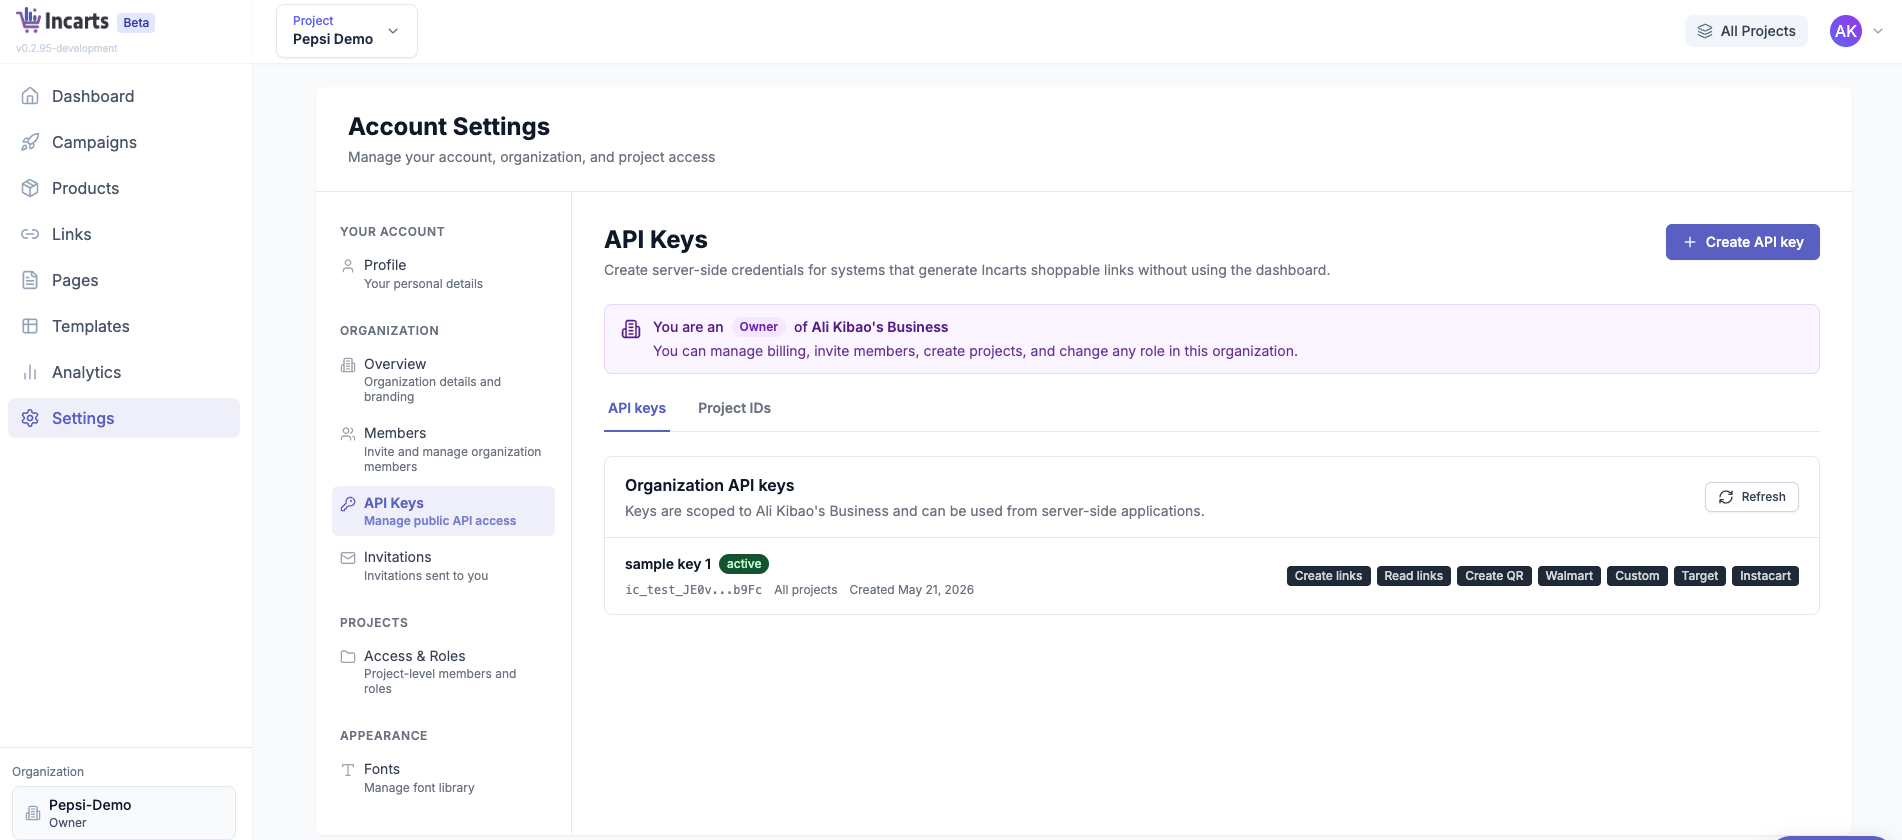1902x840 pixels.
Task: Click the Read links permission tag
Action: coord(1413,576)
